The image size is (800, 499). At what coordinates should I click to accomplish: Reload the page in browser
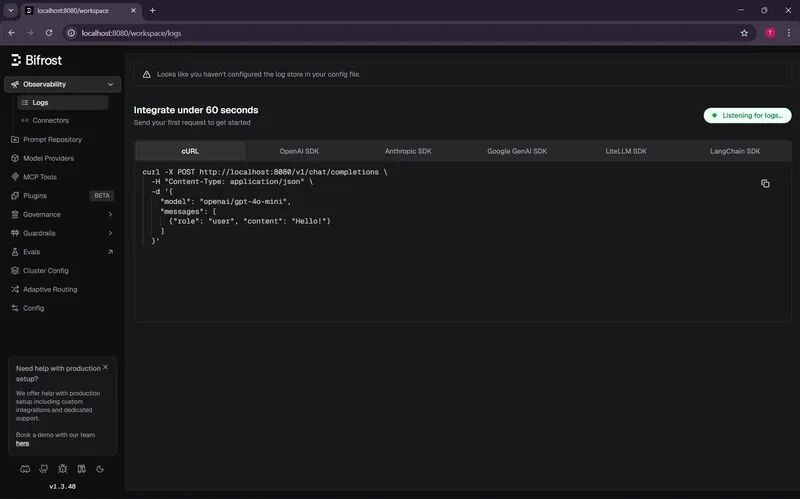coord(49,32)
